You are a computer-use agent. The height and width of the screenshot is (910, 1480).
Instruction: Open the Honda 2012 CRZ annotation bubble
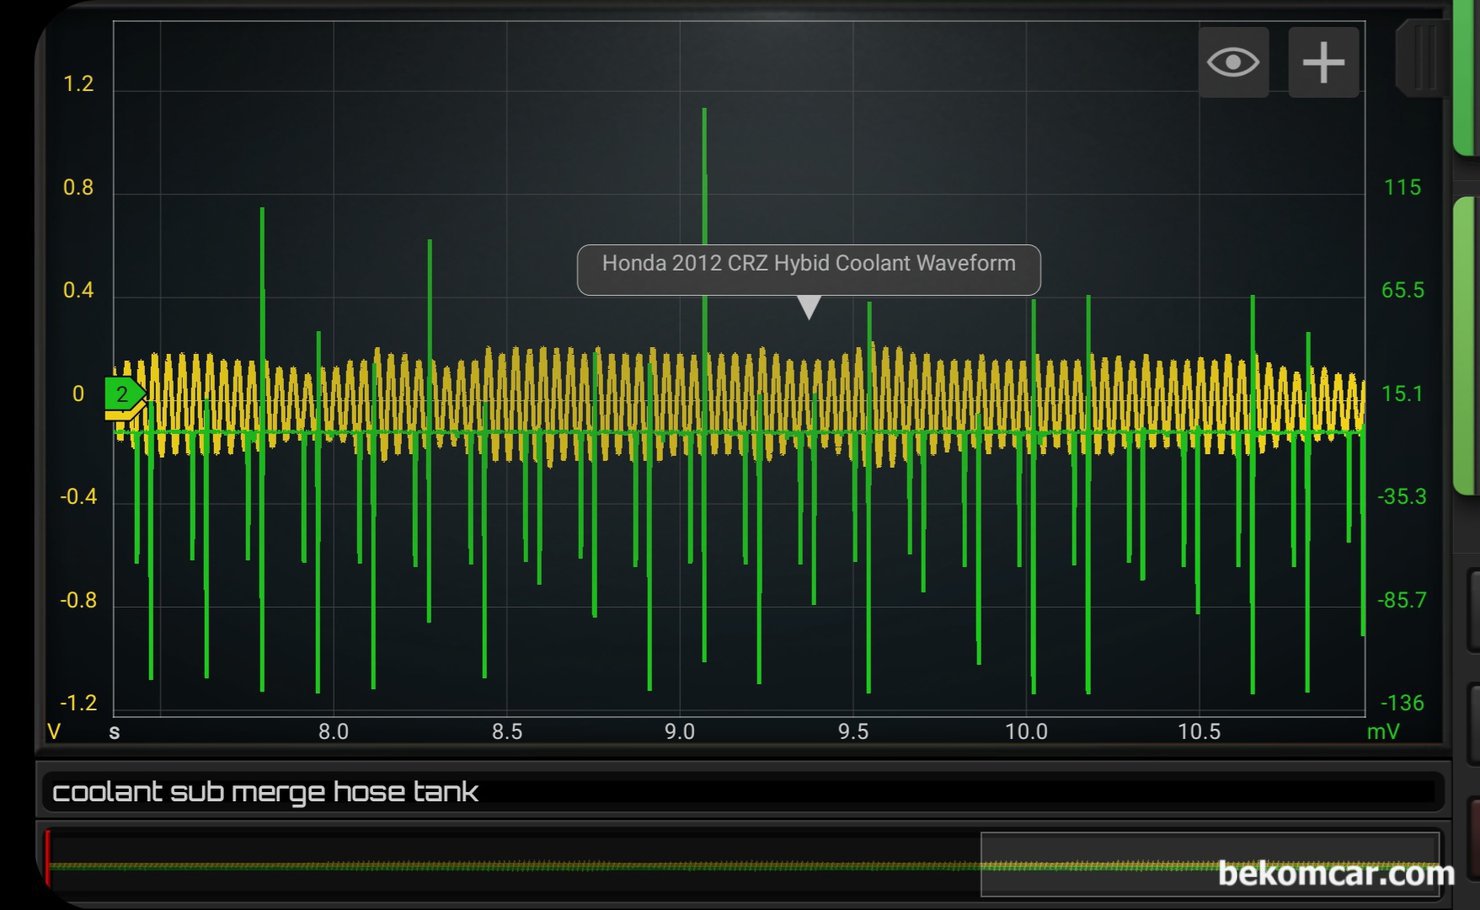(x=808, y=264)
